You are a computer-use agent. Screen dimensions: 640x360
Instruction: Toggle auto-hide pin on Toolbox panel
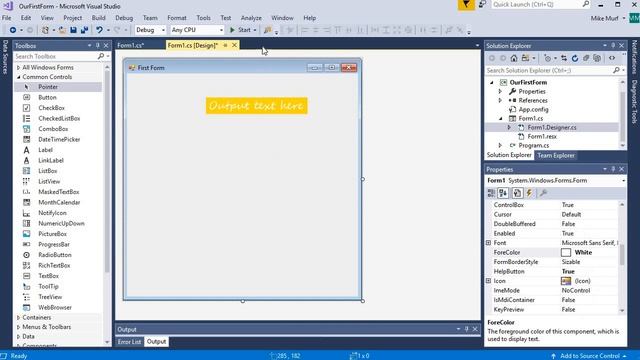tap(98, 46)
